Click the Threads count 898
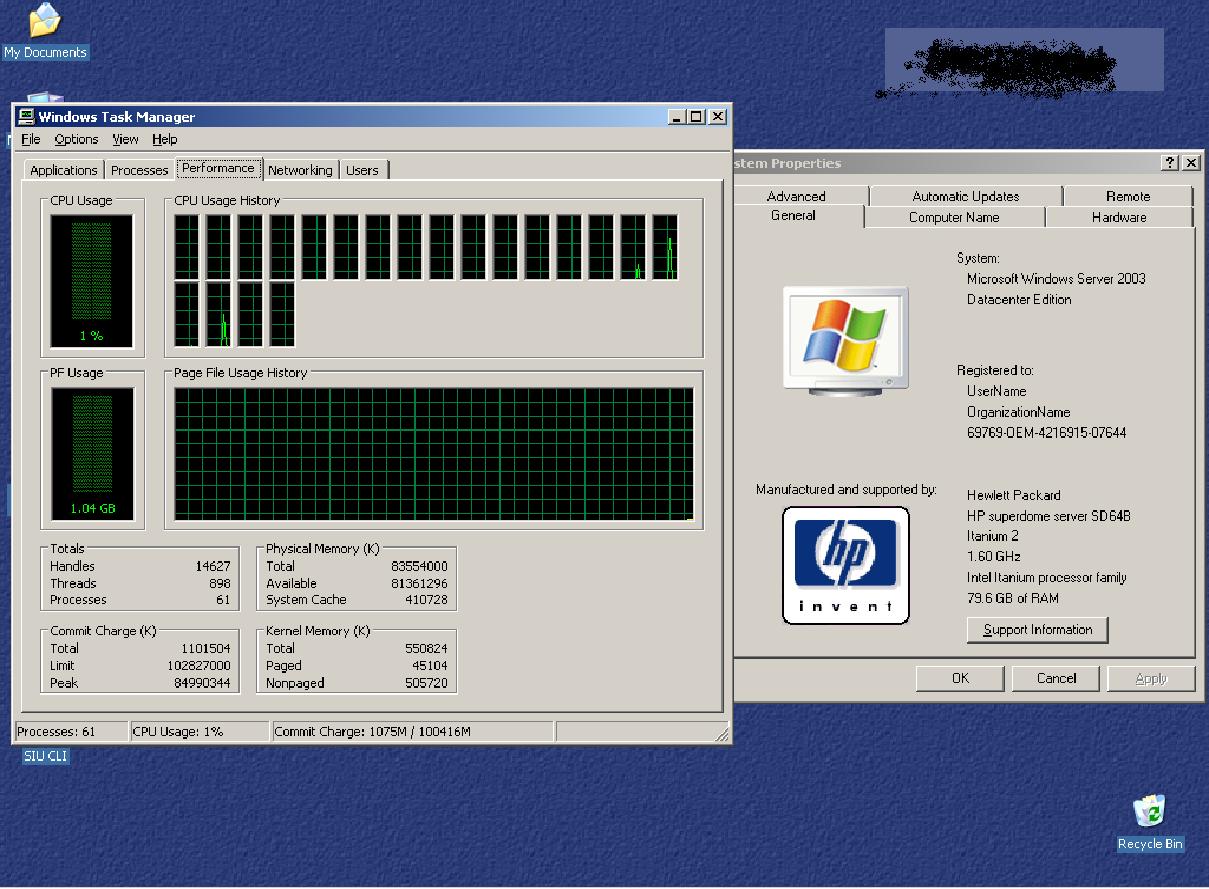1209x889 pixels. 220,583
